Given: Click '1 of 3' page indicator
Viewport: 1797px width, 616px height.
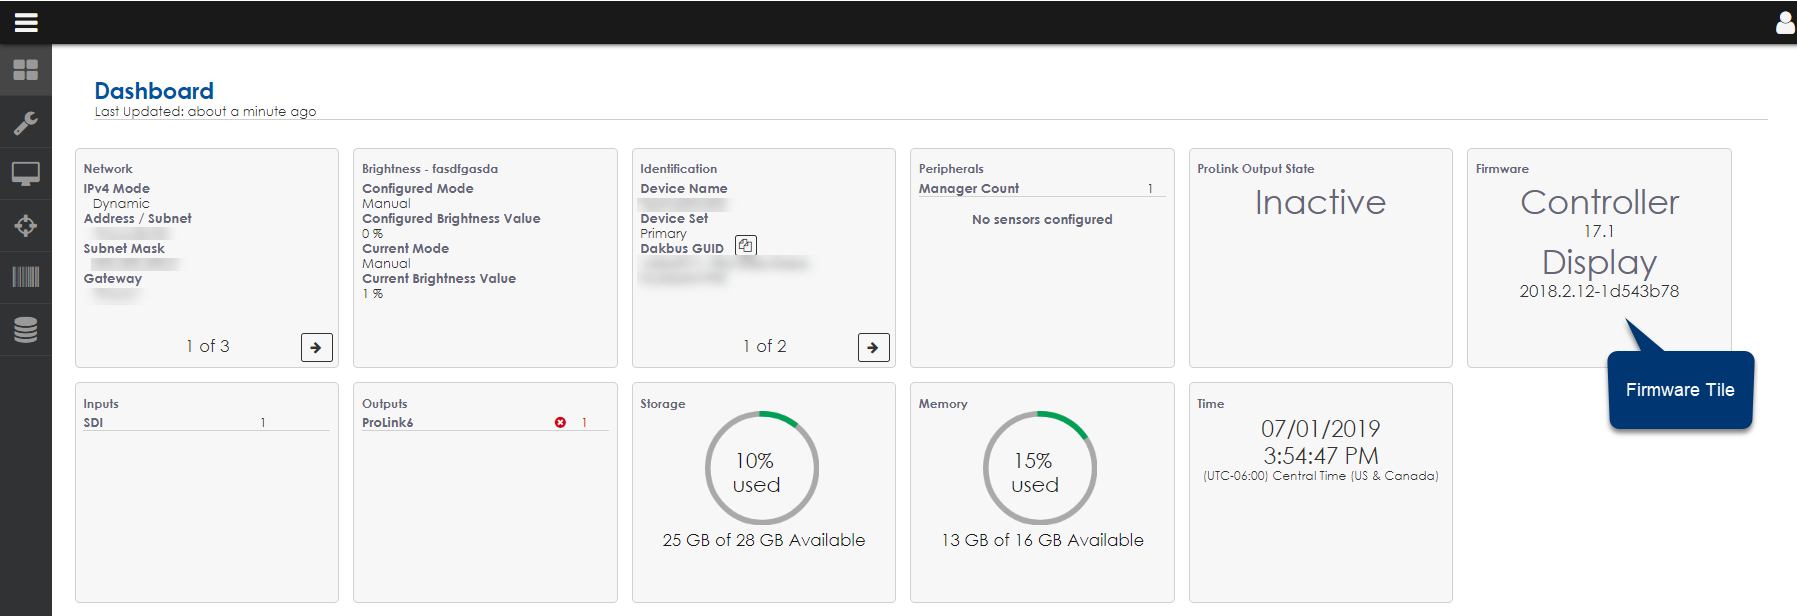Looking at the screenshot, I should coord(208,346).
